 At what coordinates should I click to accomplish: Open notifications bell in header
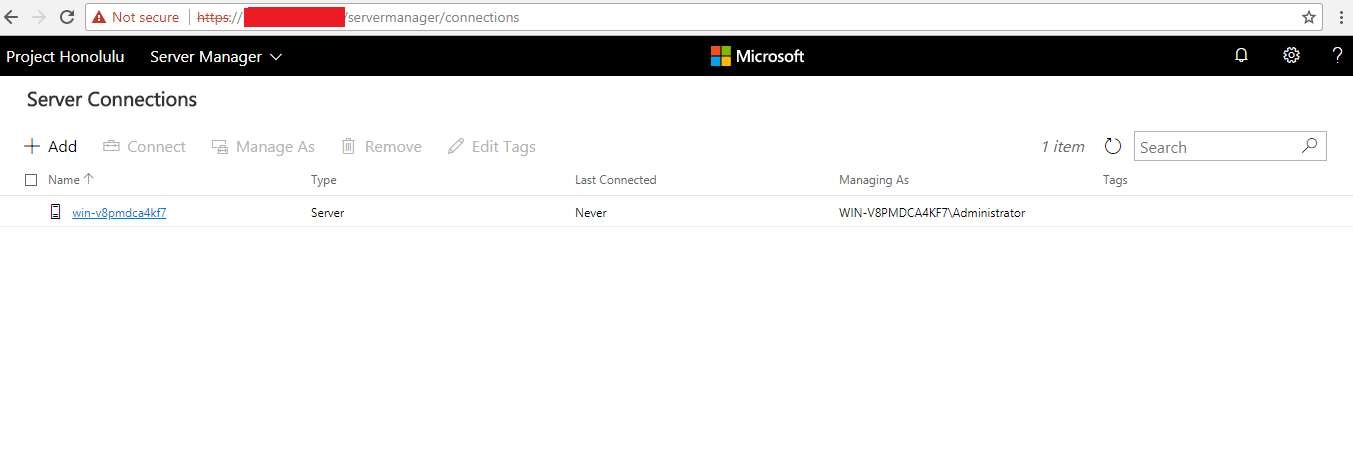point(1242,56)
